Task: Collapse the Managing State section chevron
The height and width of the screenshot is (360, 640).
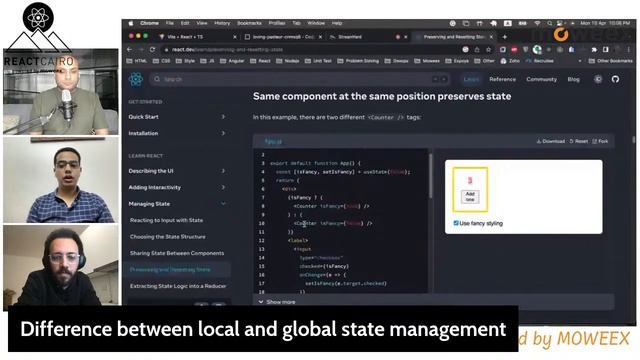Action: click(x=223, y=204)
